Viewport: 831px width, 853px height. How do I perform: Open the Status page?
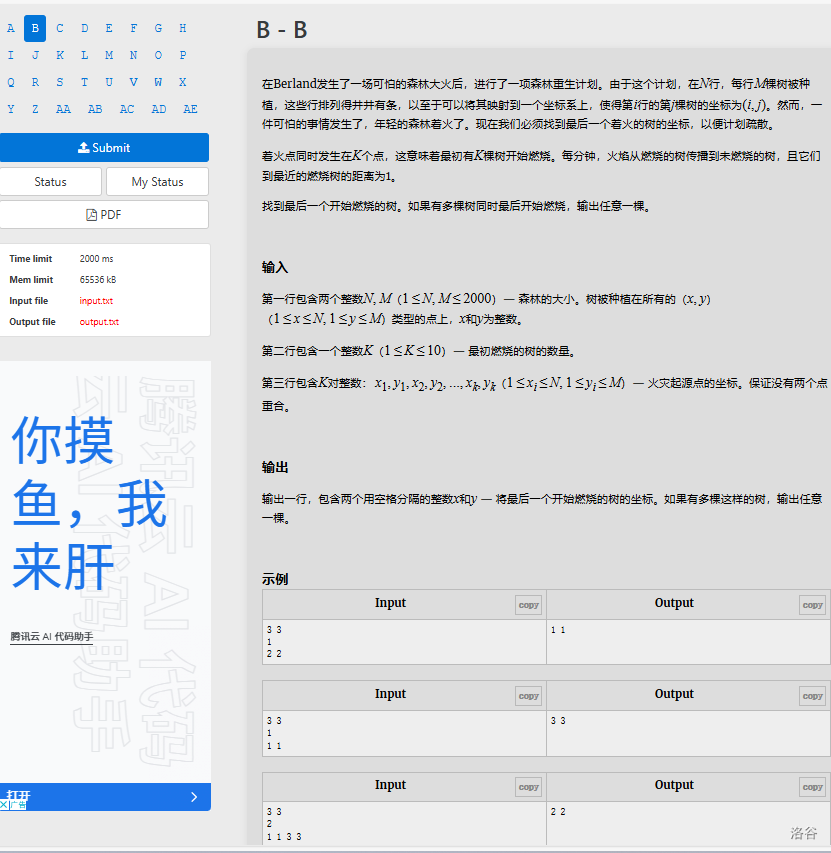click(x=51, y=182)
